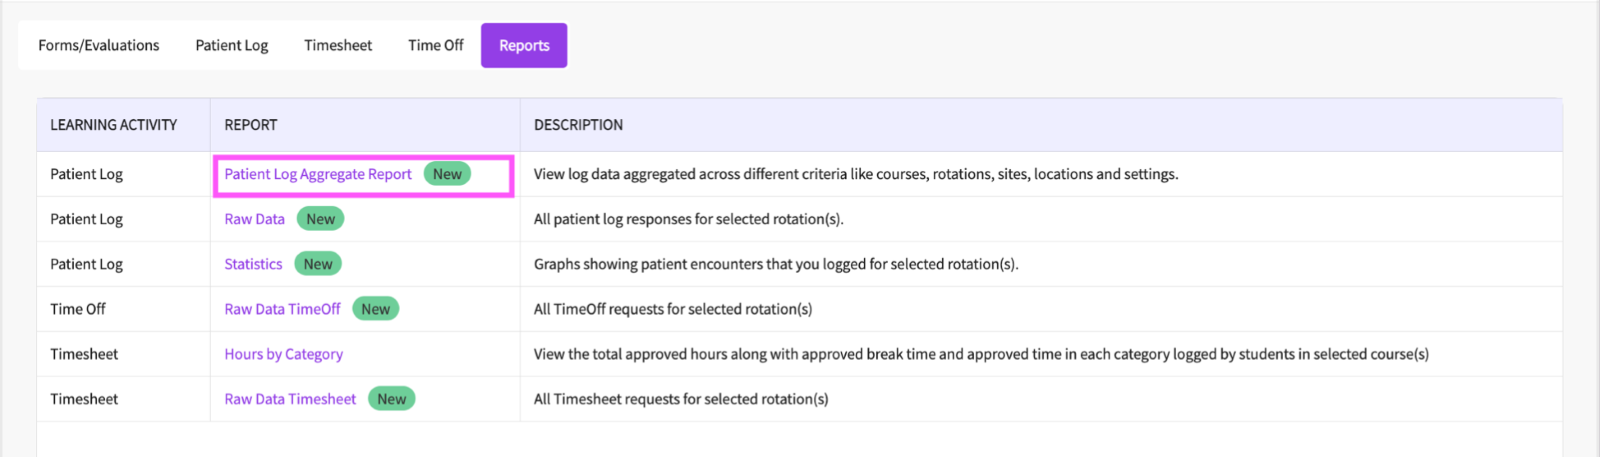
Task: Click the purple Reports tab
Action: click(x=524, y=45)
